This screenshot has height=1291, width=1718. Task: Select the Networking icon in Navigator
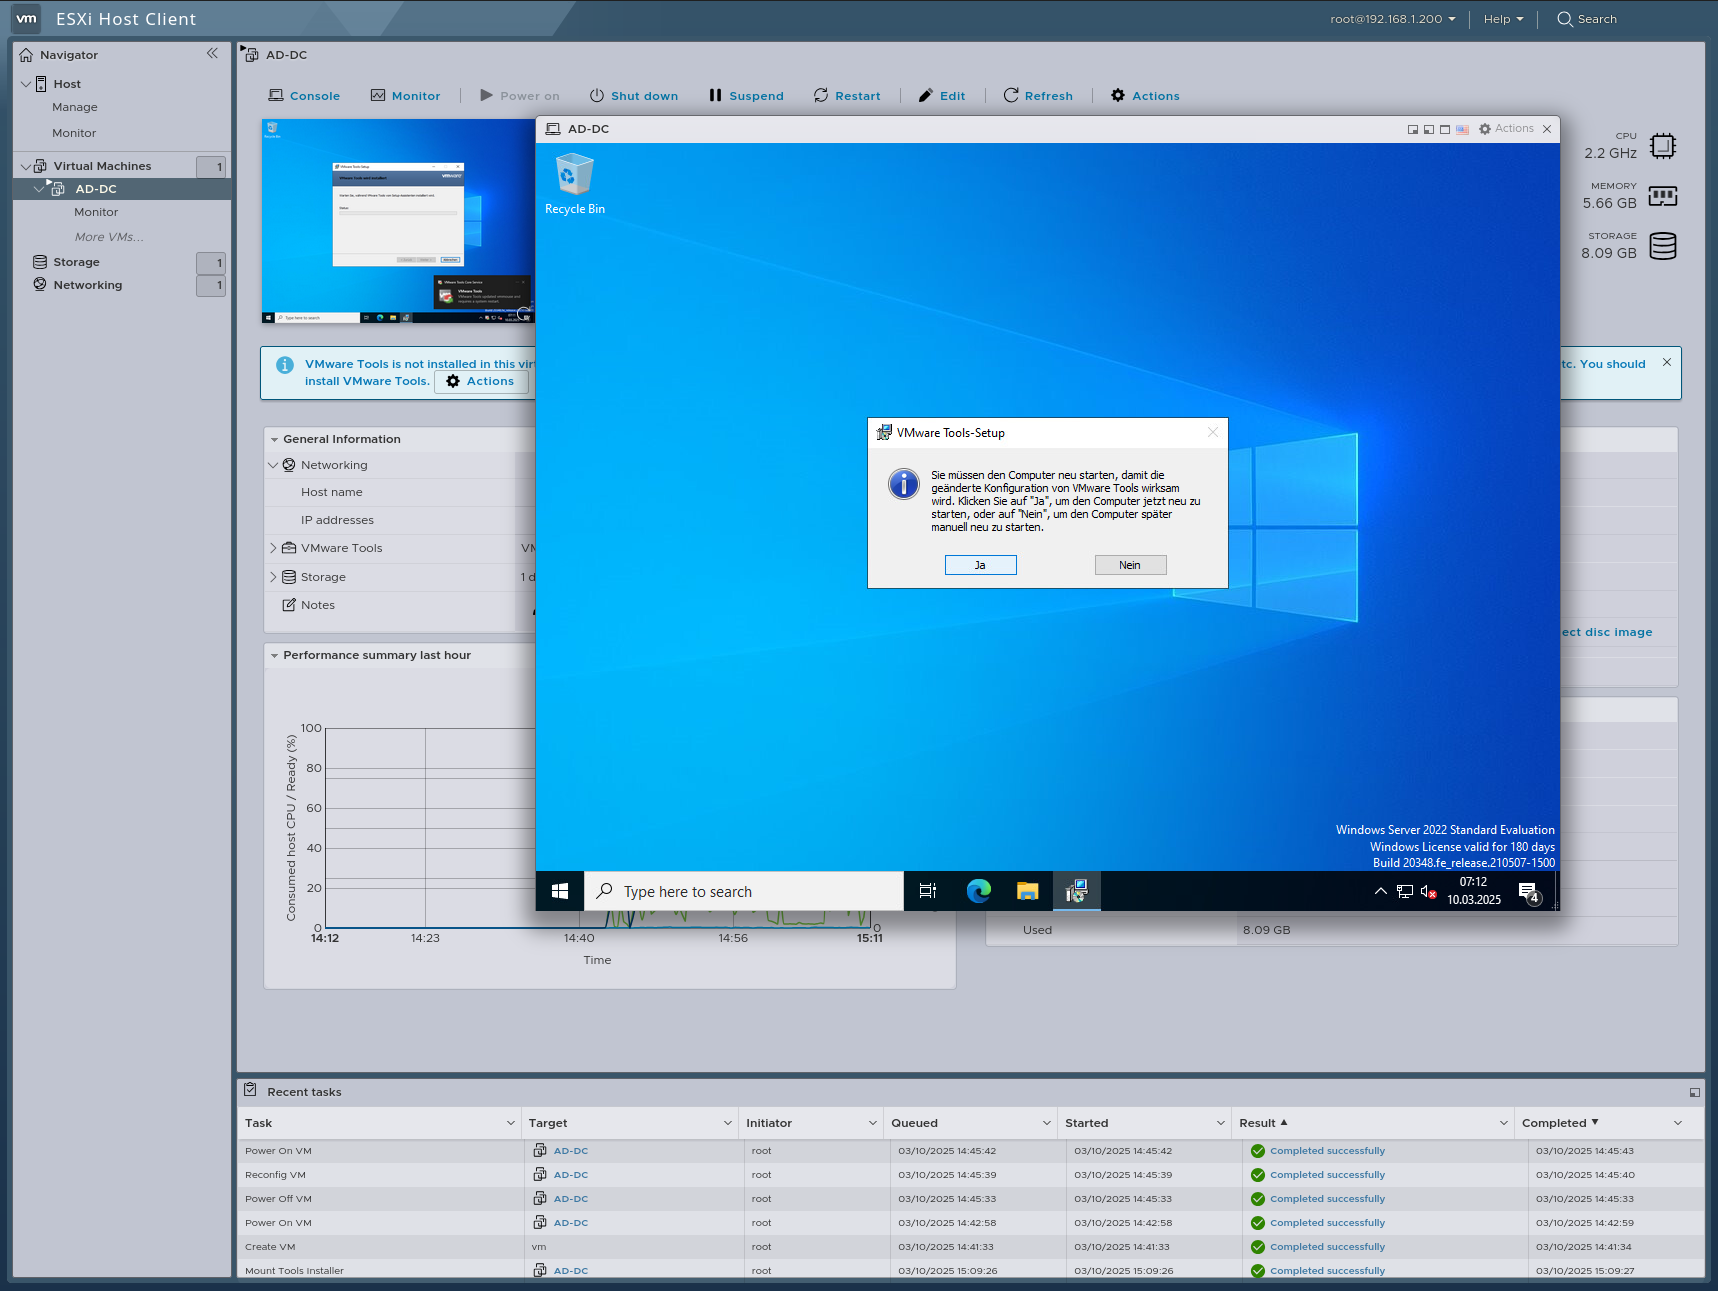pos(40,284)
